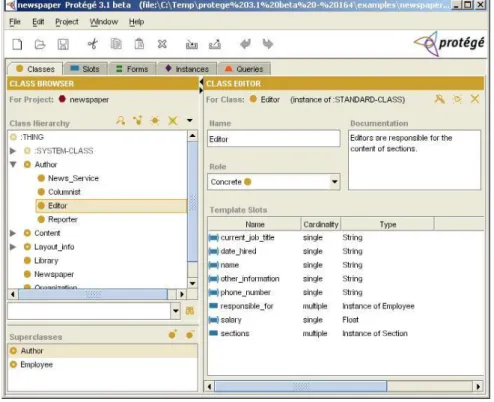
Task: Click the Remove Superclass icon
Action: click(x=190, y=334)
